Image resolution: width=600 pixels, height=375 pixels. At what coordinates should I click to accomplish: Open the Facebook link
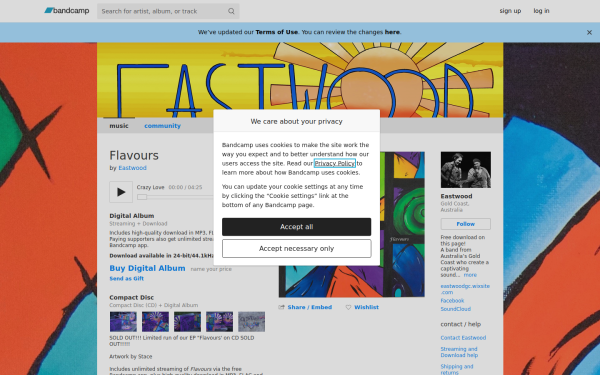click(452, 301)
